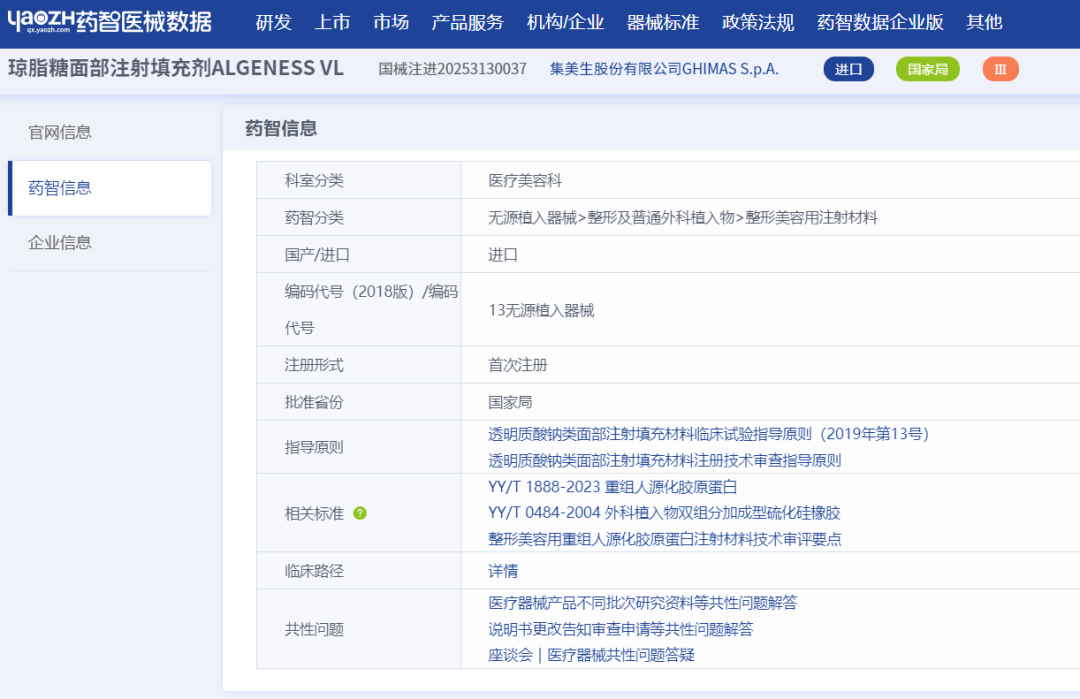
Task: Click the green 国家局 badge
Action: (928, 69)
